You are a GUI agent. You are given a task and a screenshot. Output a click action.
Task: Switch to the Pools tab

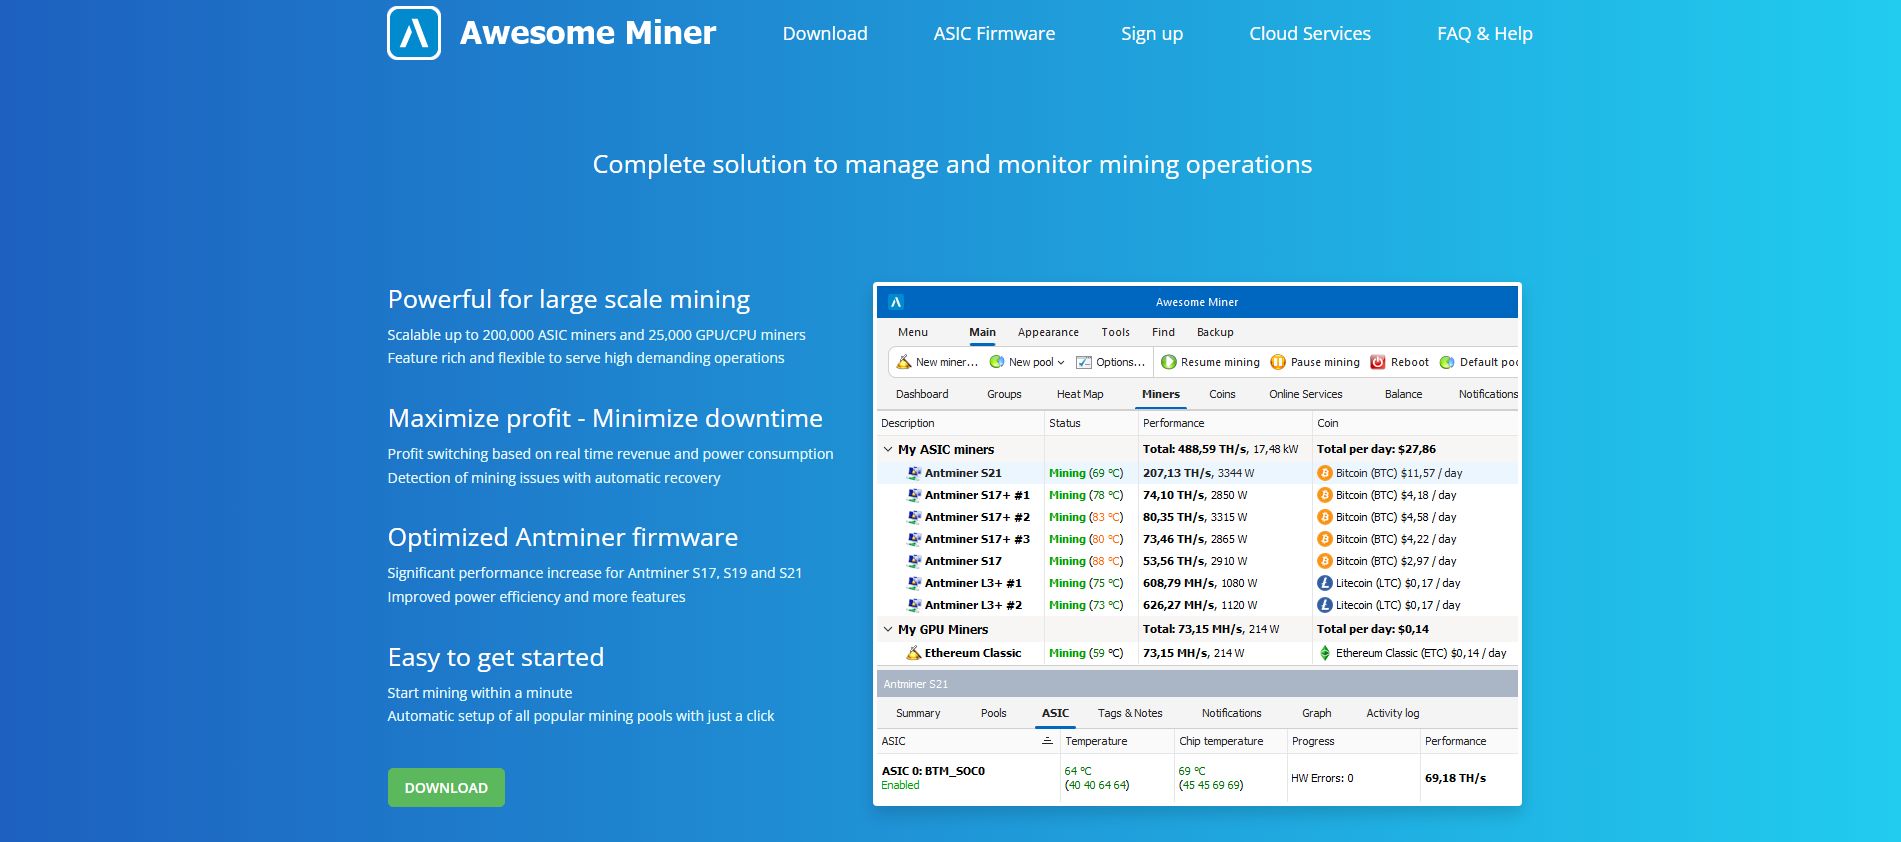click(993, 713)
